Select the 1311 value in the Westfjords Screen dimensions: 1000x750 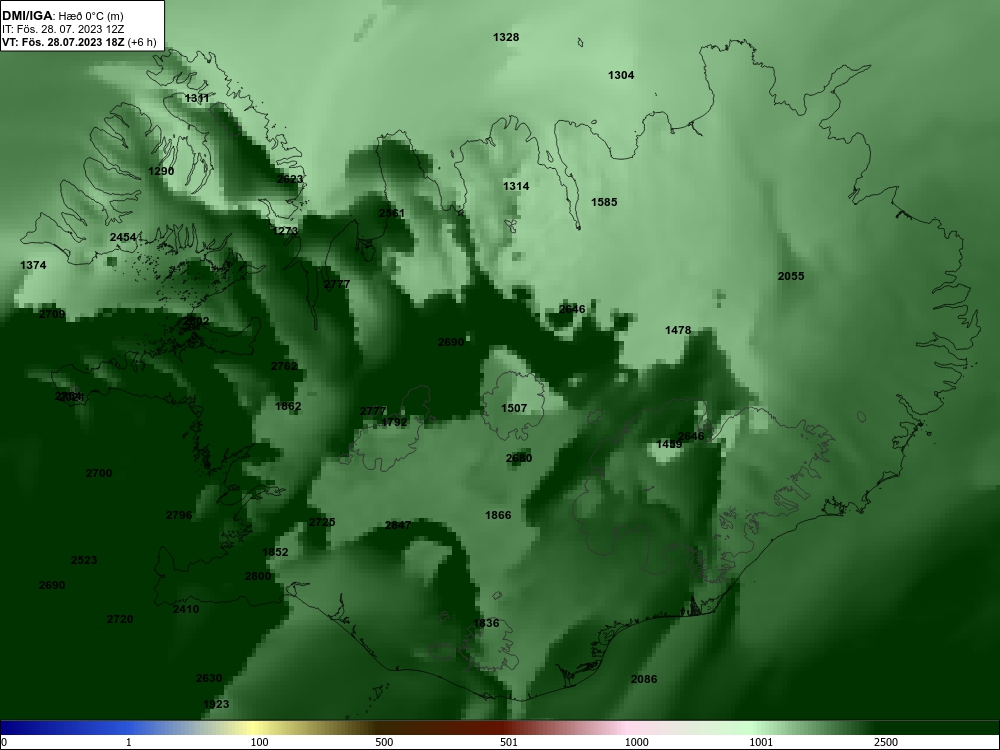(196, 98)
